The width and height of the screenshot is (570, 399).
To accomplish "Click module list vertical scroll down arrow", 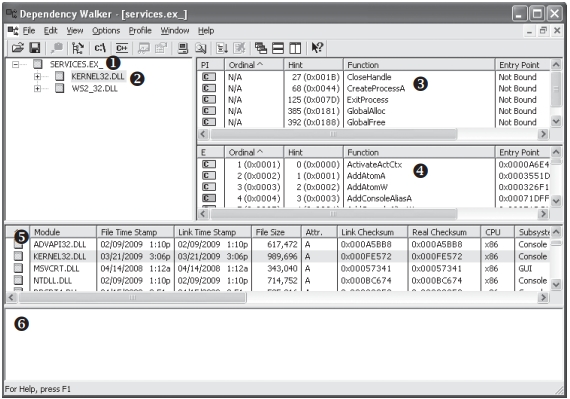I will pos(556,284).
